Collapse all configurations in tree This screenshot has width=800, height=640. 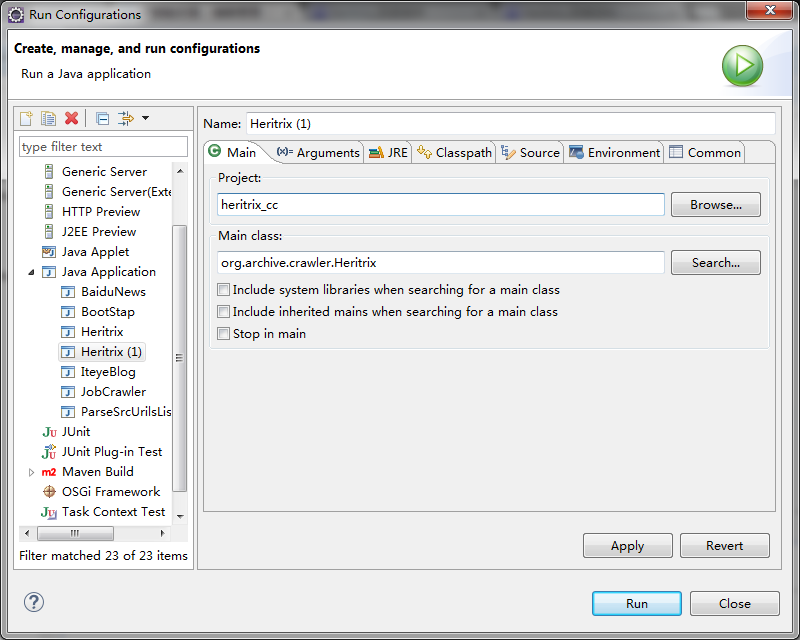pos(102,118)
